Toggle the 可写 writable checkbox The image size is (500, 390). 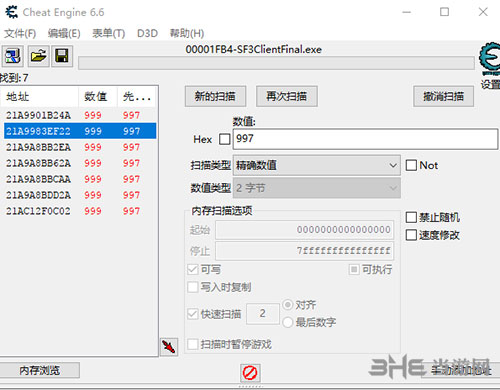point(193,269)
